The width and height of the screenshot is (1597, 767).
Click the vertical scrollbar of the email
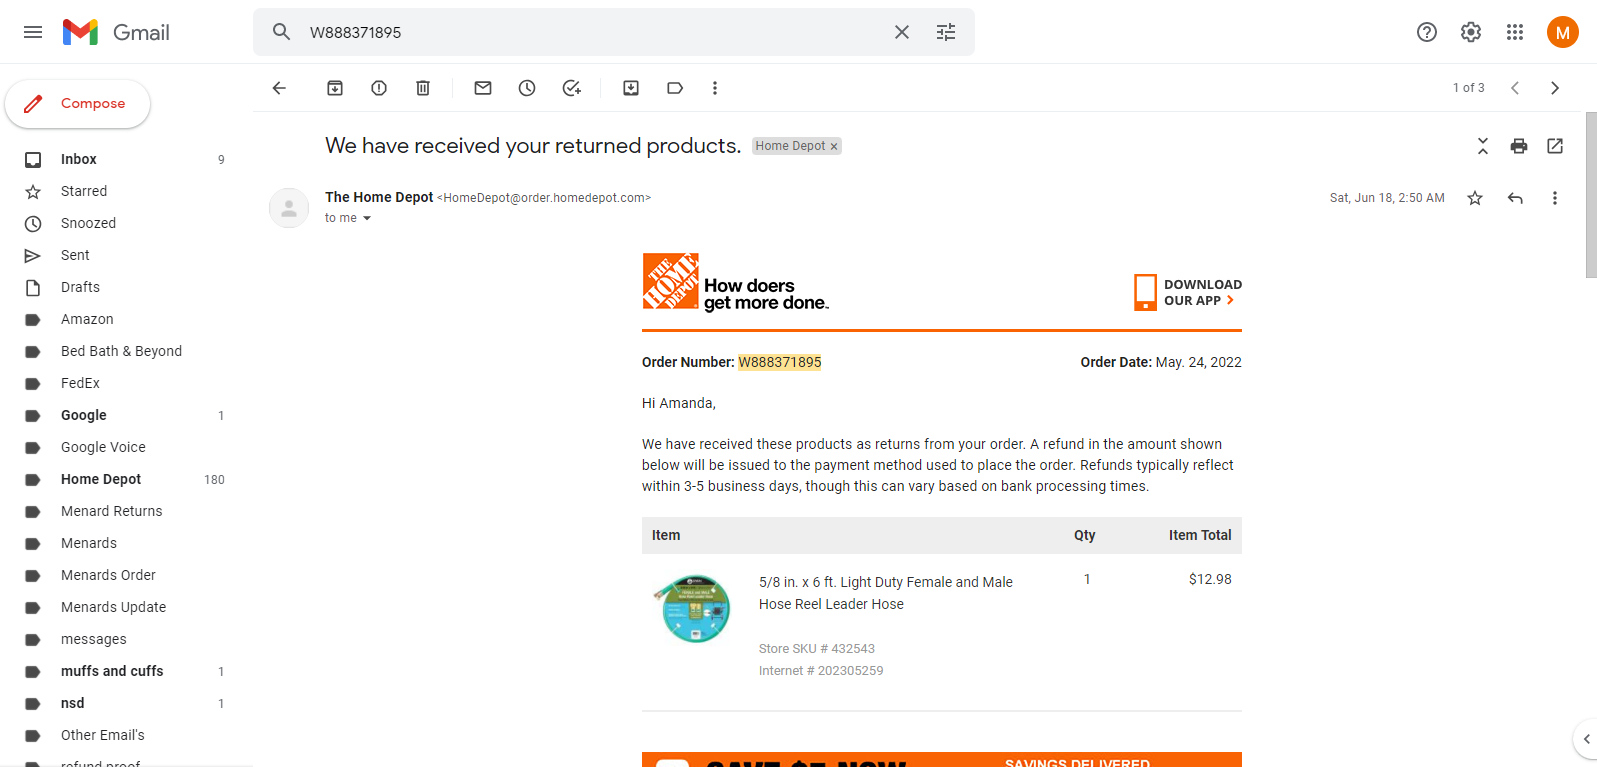(x=1591, y=195)
